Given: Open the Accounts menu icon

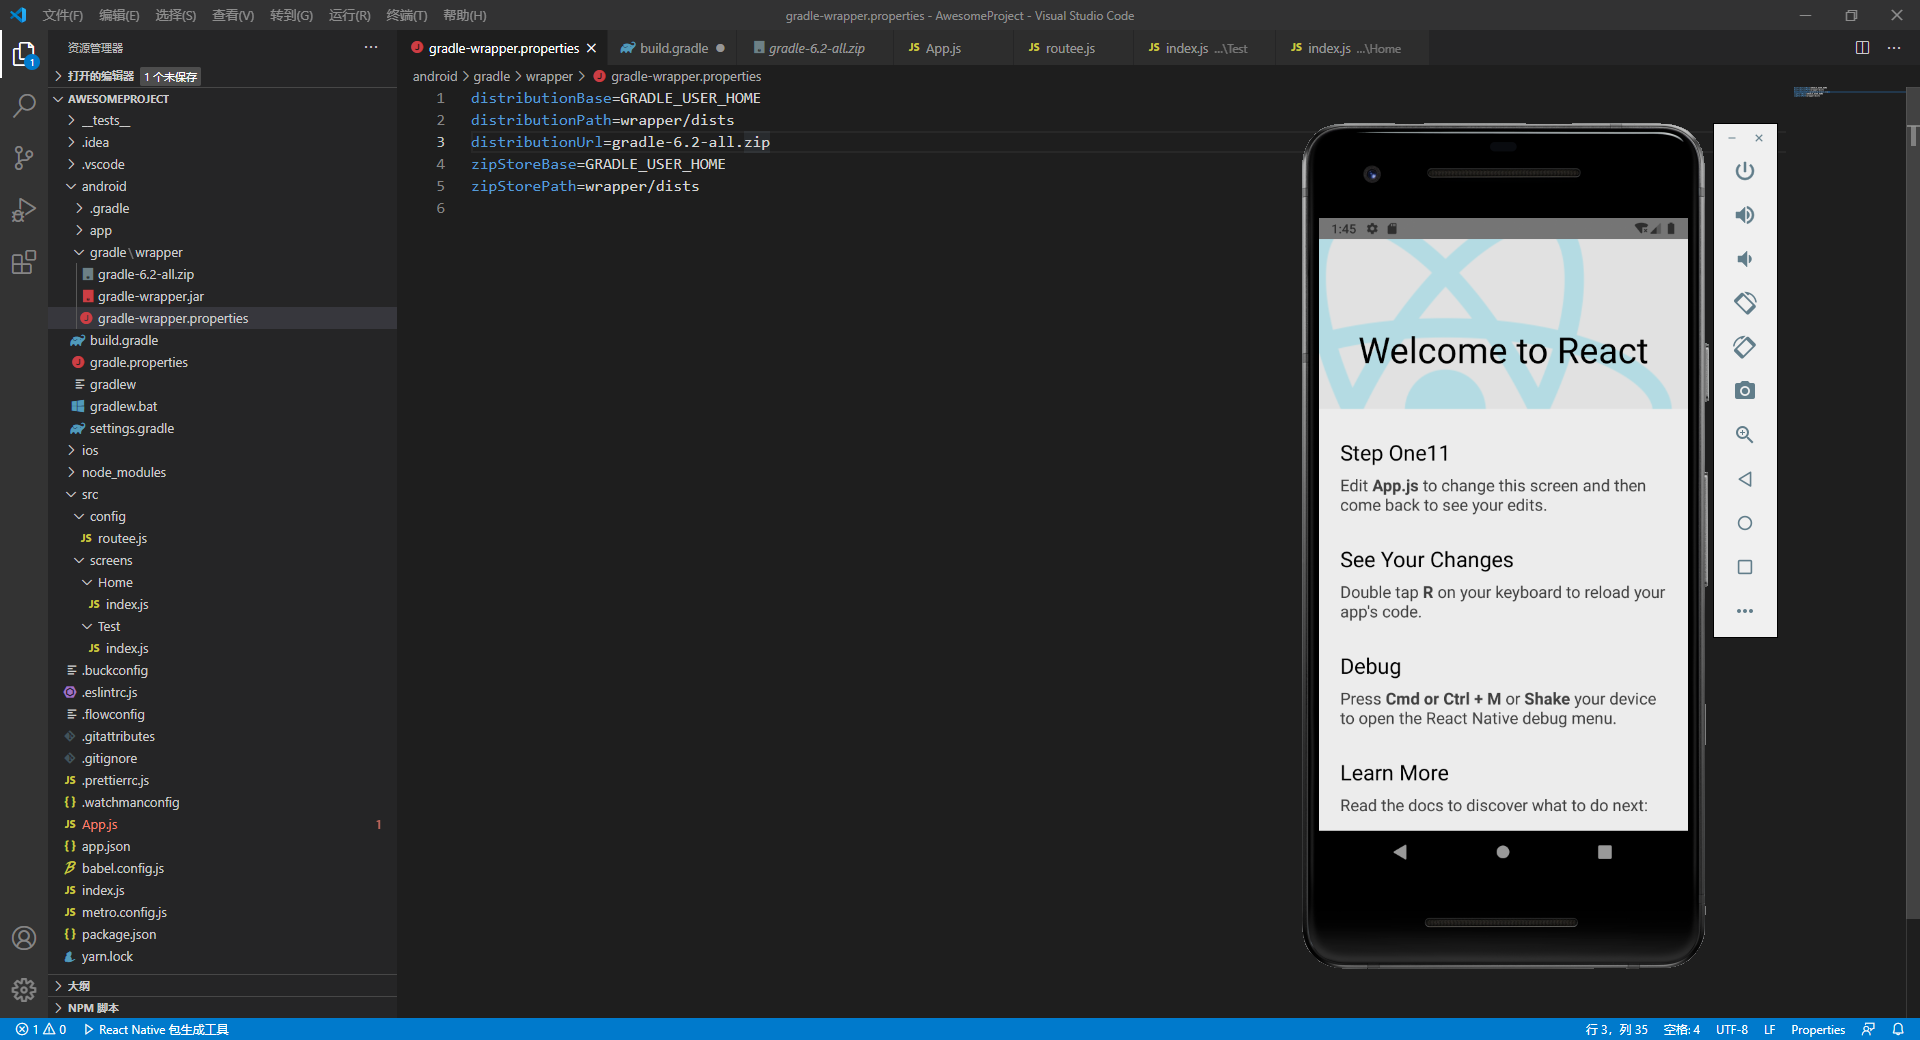Looking at the screenshot, I should 24,938.
